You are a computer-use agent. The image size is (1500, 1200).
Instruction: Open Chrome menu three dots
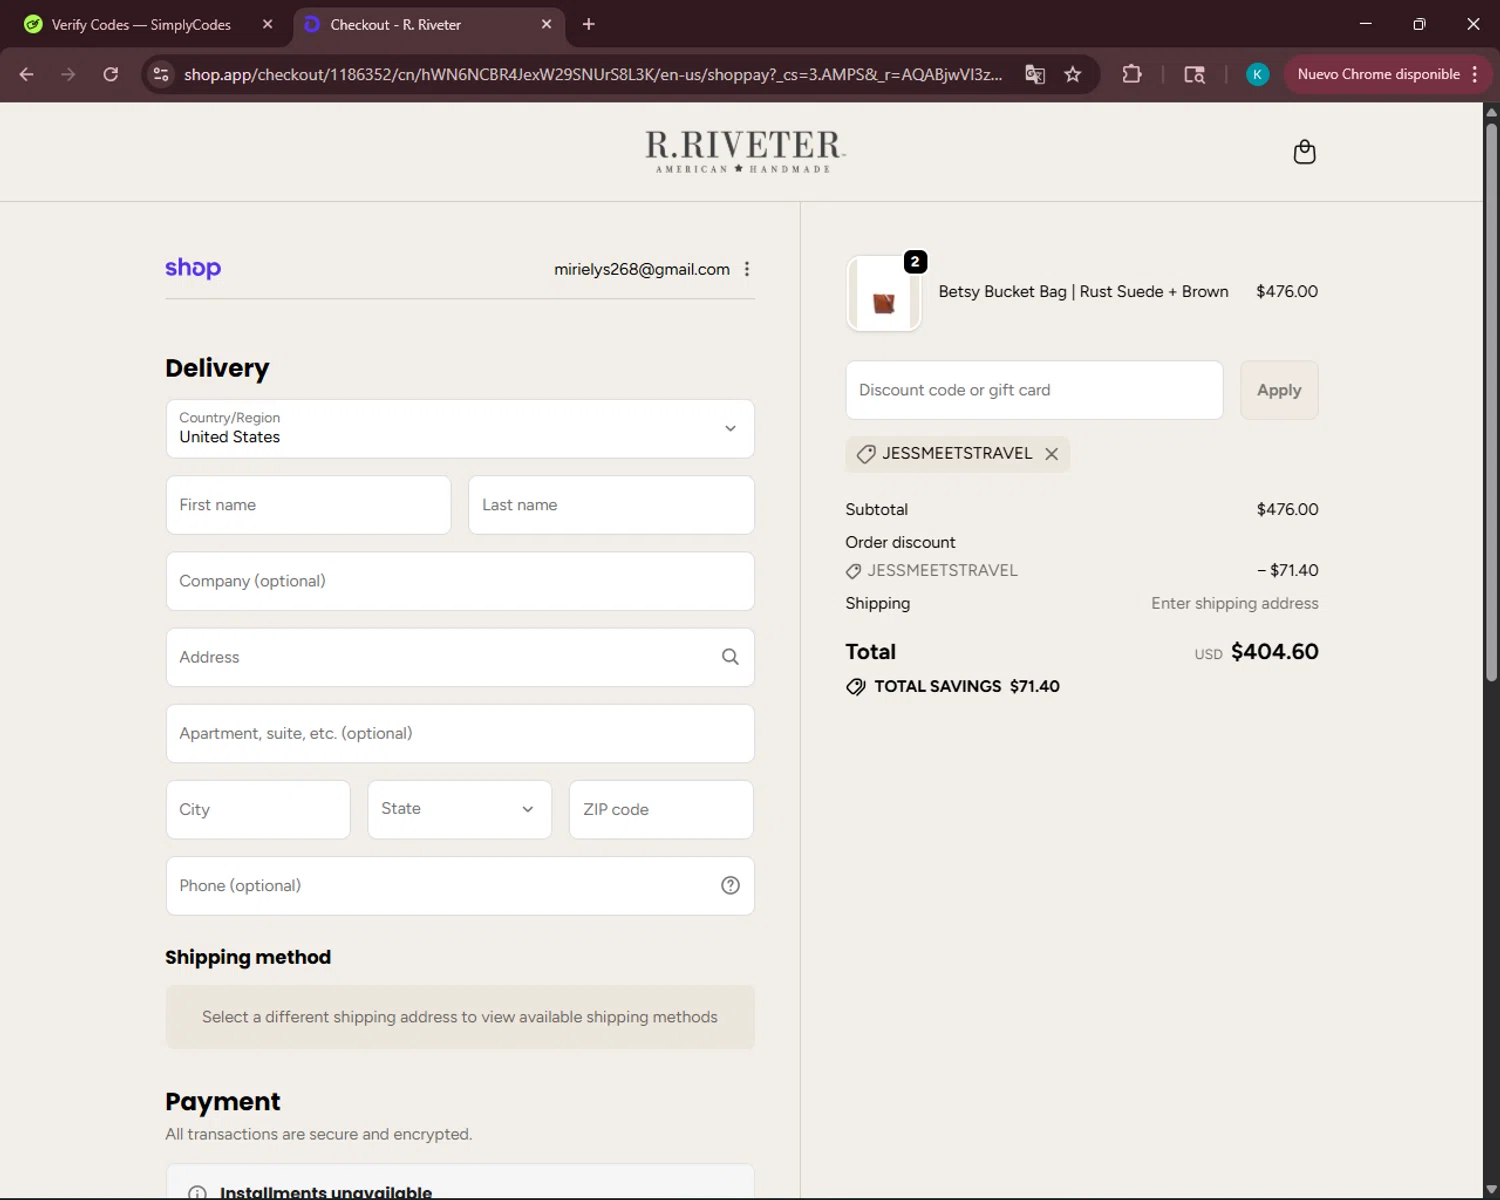pos(1474,74)
